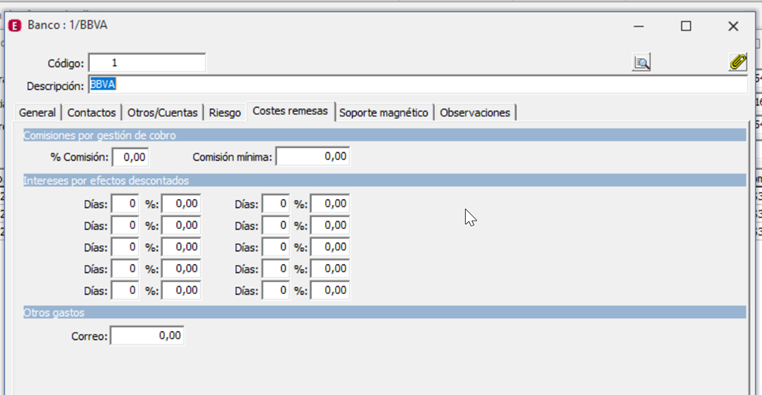
Task: Open attachments with the paperclip icon
Action: (x=738, y=63)
